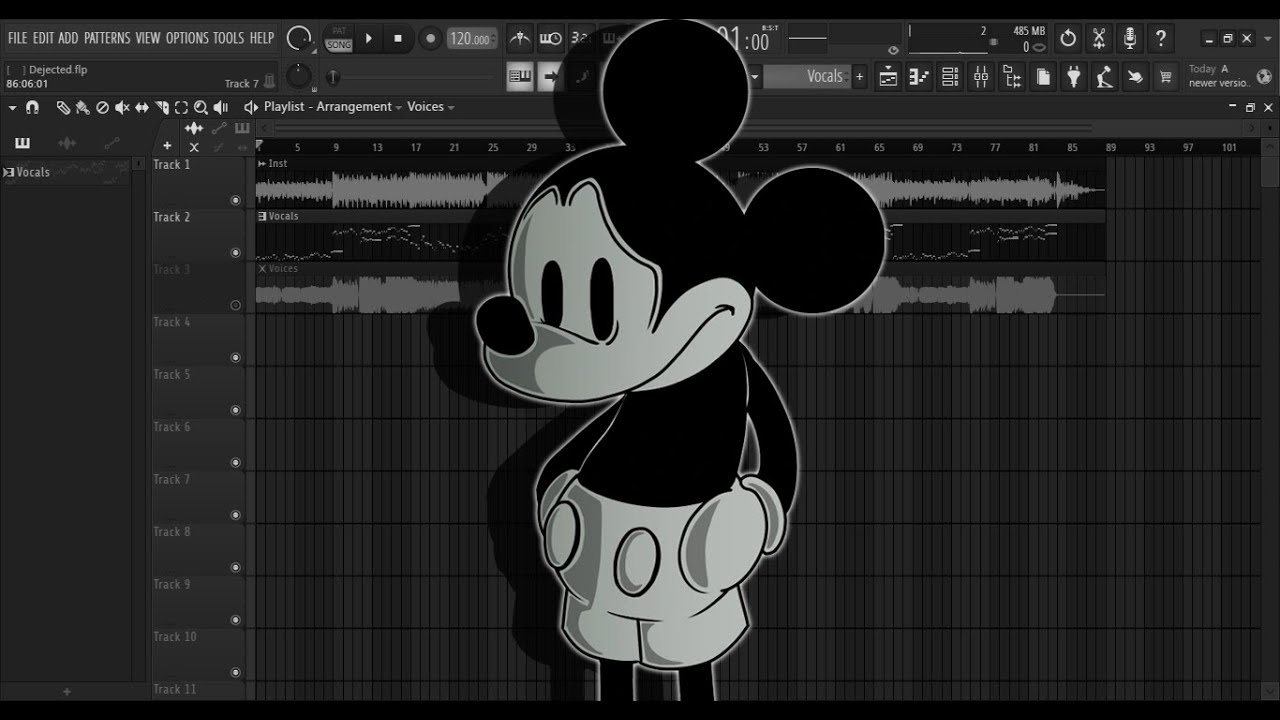The height and width of the screenshot is (720, 1280).
Task: Select the Mute tool in playlist toolbar
Action: pos(122,107)
